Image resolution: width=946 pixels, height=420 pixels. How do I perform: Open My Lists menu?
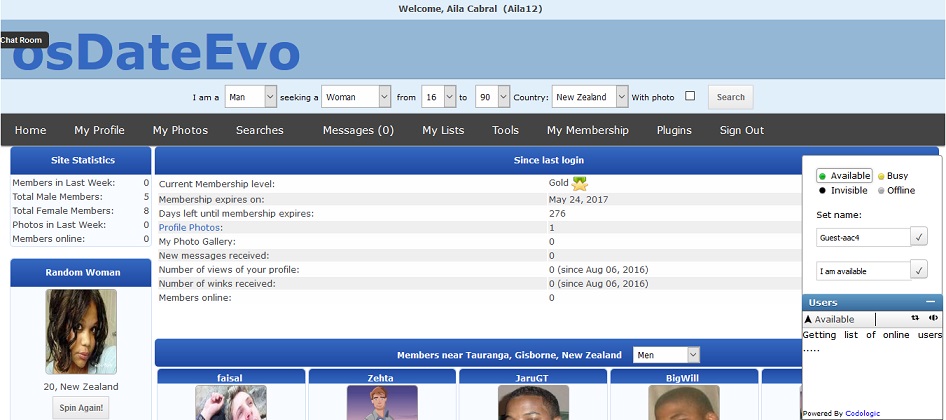pos(443,130)
